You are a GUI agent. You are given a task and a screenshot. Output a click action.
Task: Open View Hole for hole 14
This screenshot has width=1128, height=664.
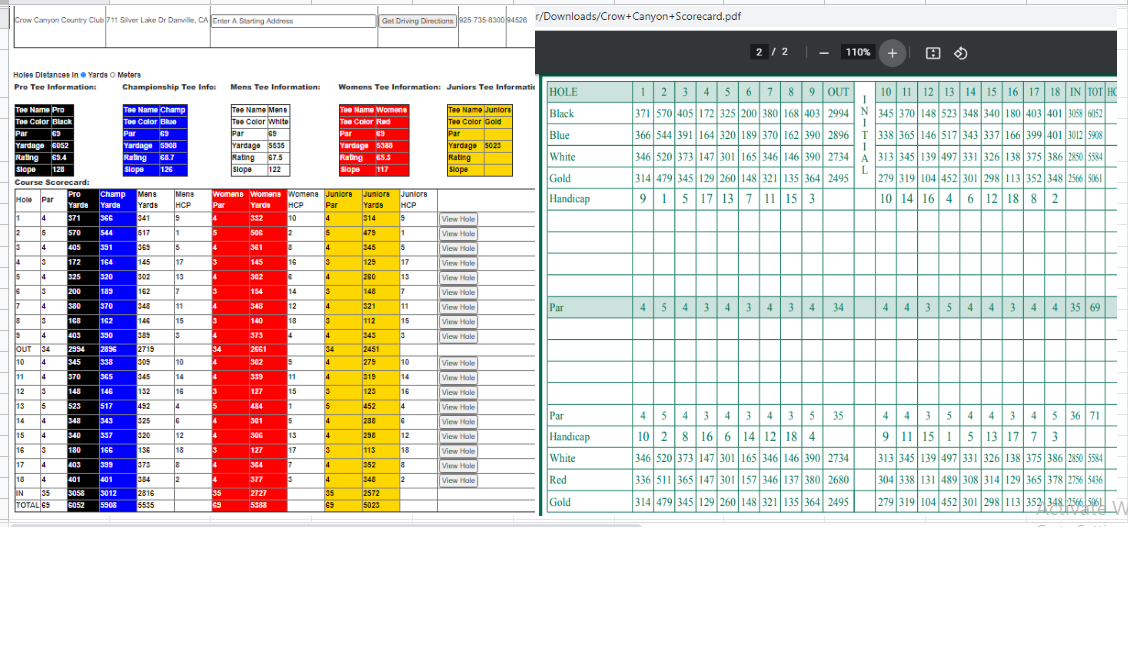pyautogui.click(x=458, y=422)
